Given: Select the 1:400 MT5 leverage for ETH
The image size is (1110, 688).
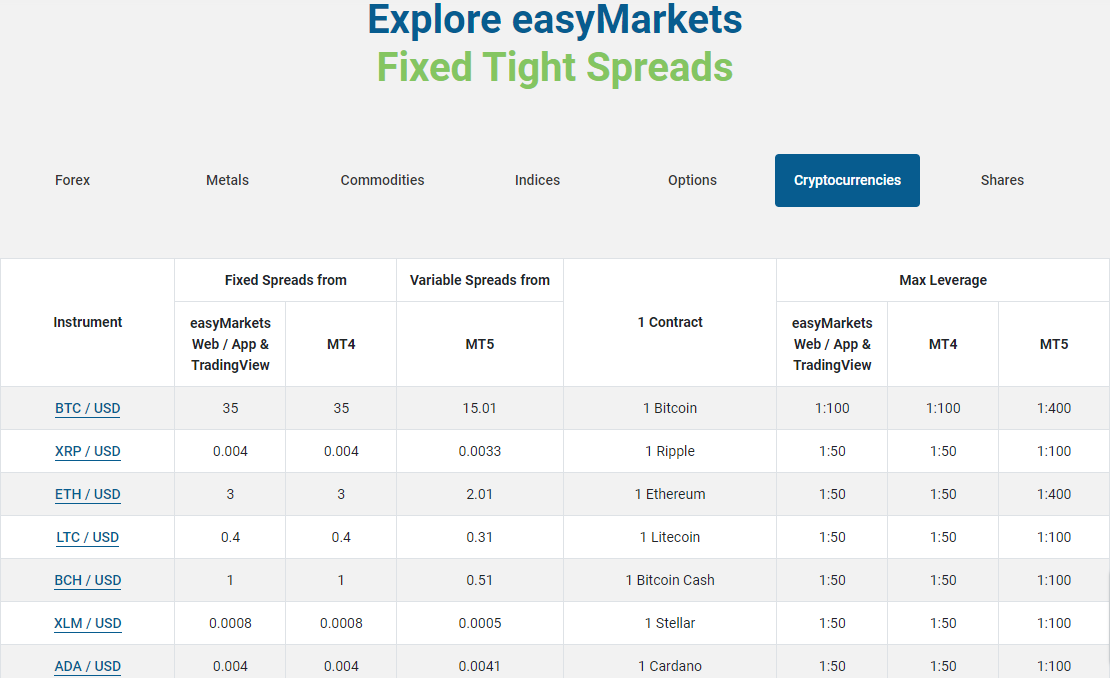Looking at the screenshot, I should coord(1054,495).
